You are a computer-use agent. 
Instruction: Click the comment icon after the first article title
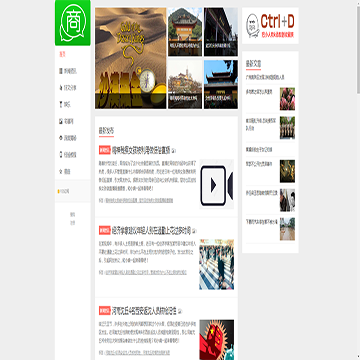(x=174, y=151)
